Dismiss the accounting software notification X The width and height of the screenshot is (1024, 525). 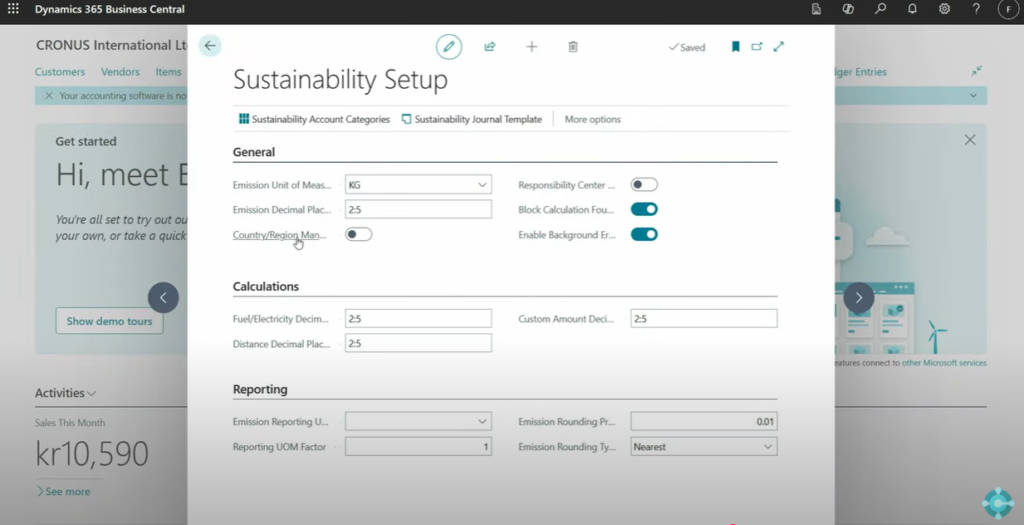tap(49, 95)
